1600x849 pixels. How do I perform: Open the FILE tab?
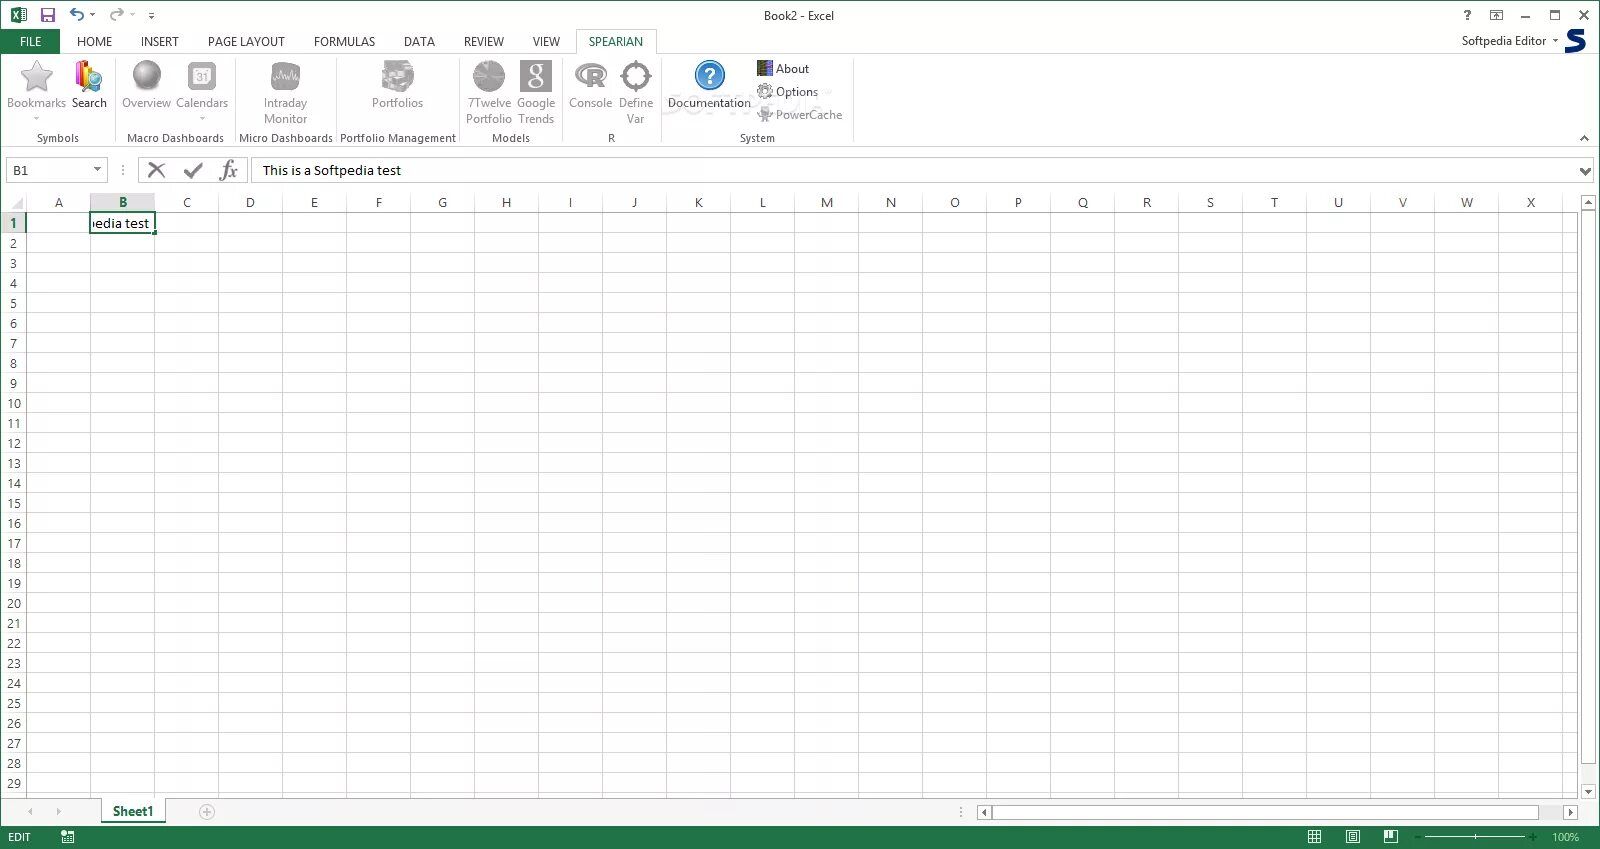click(30, 41)
